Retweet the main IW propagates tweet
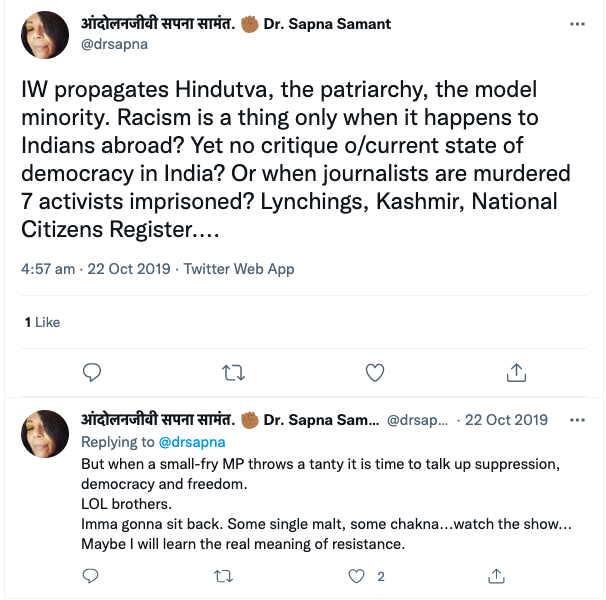 click(233, 372)
